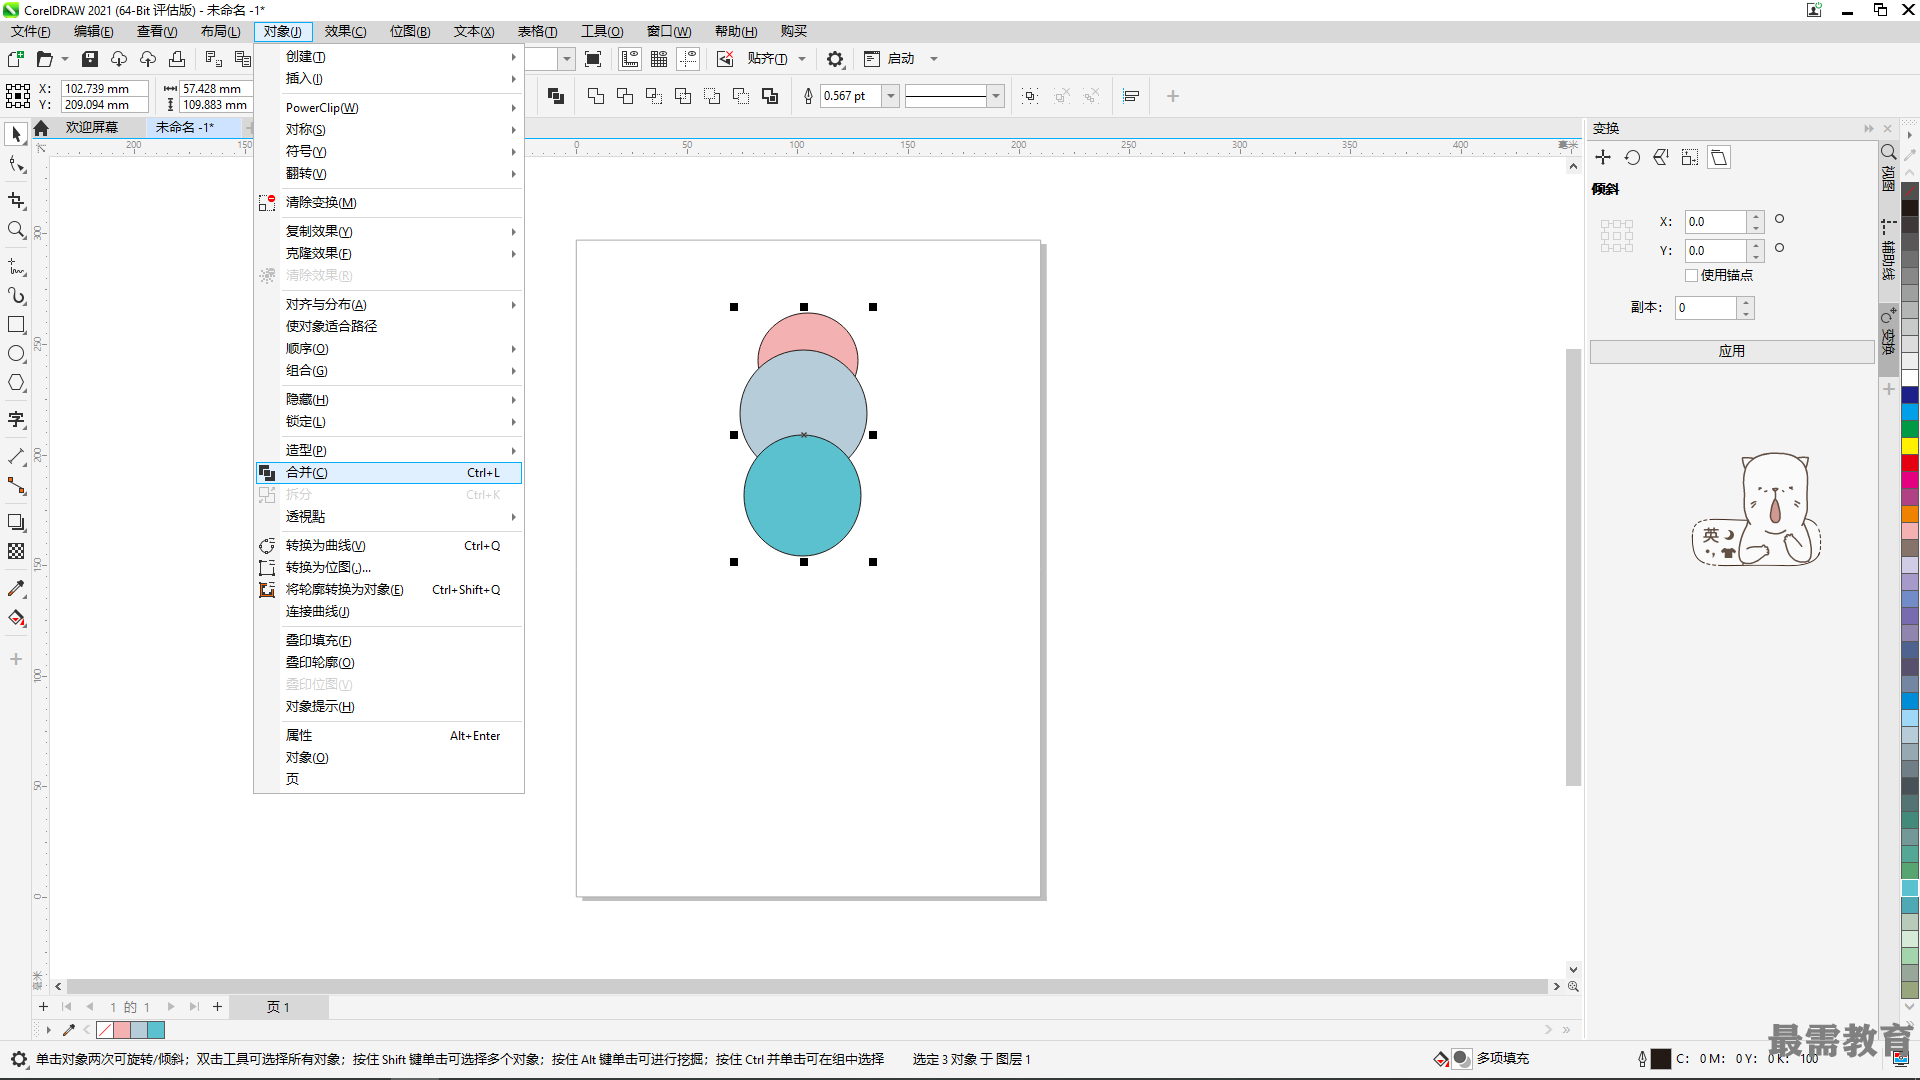This screenshot has width=1920, height=1080.
Task: Open the 启动 launcher dropdown arrow
Action: click(x=934, y=59)
